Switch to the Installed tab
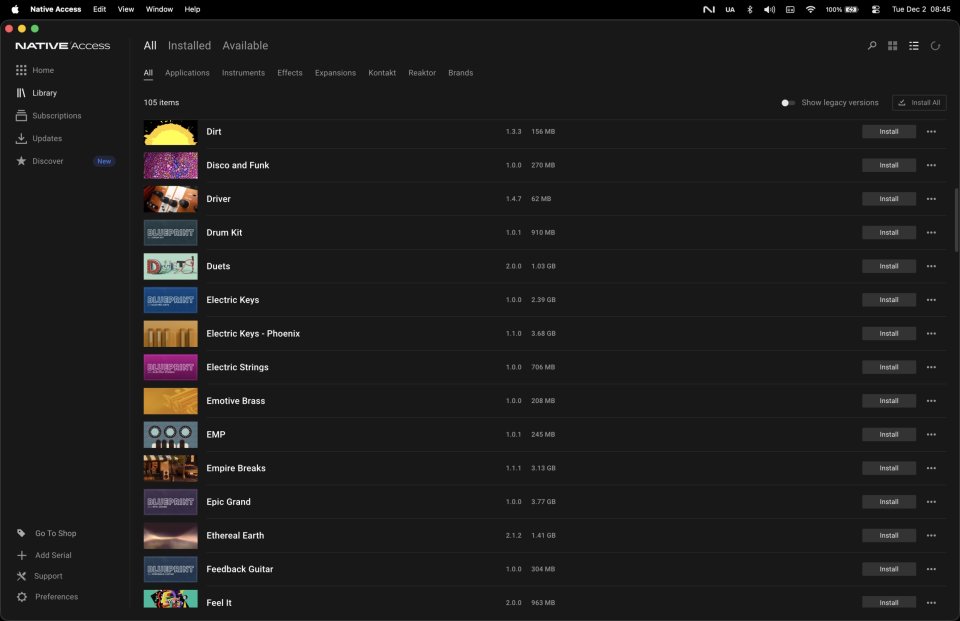Screen dimensions: 960x621 pyautogui.click(x=189, y=45)
